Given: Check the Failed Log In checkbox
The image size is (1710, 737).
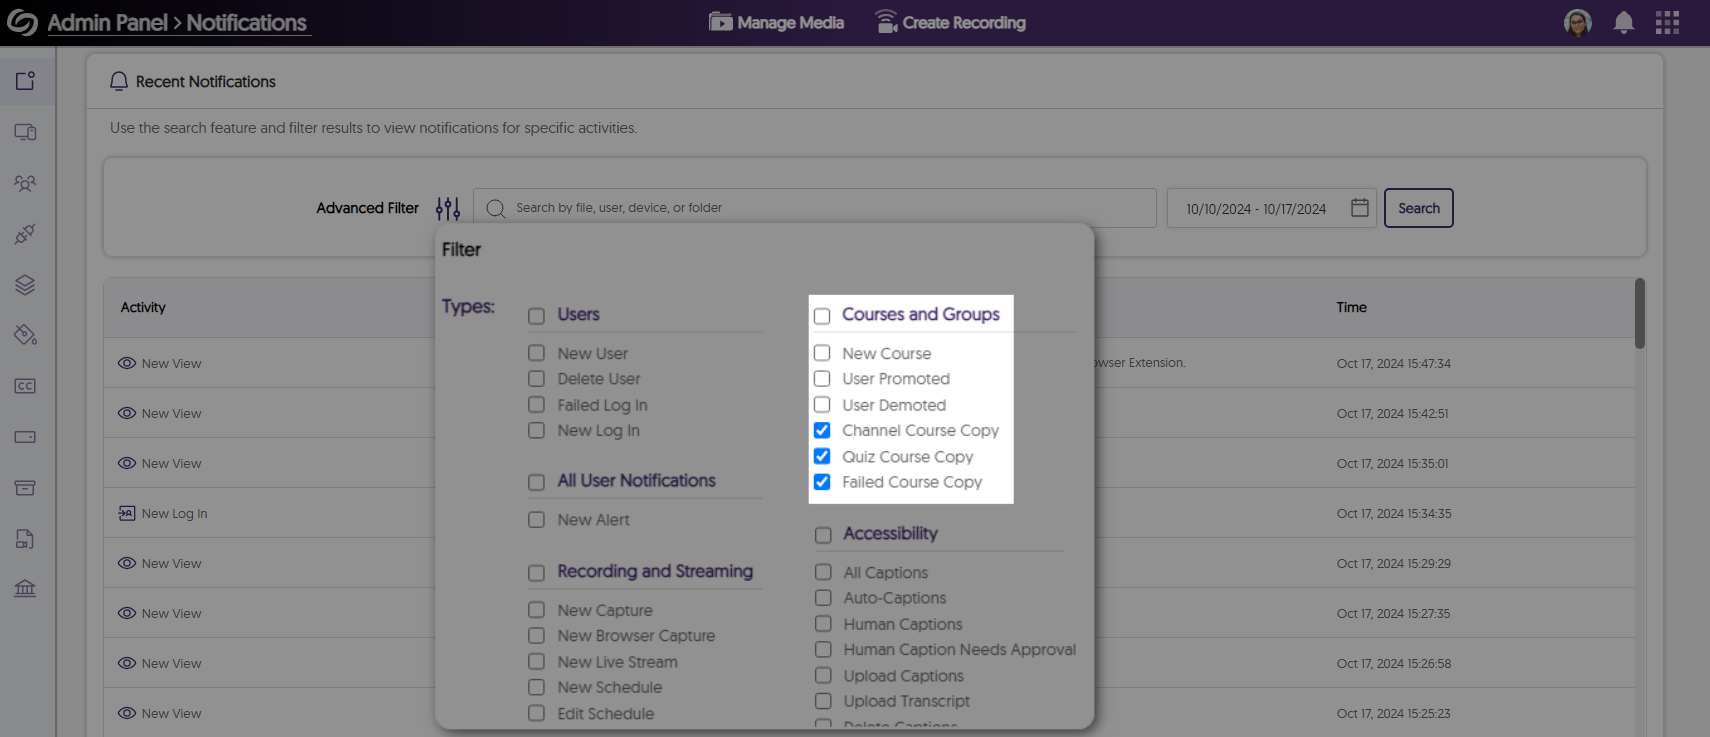Looking at the screenshot, I should coord(537,405).
